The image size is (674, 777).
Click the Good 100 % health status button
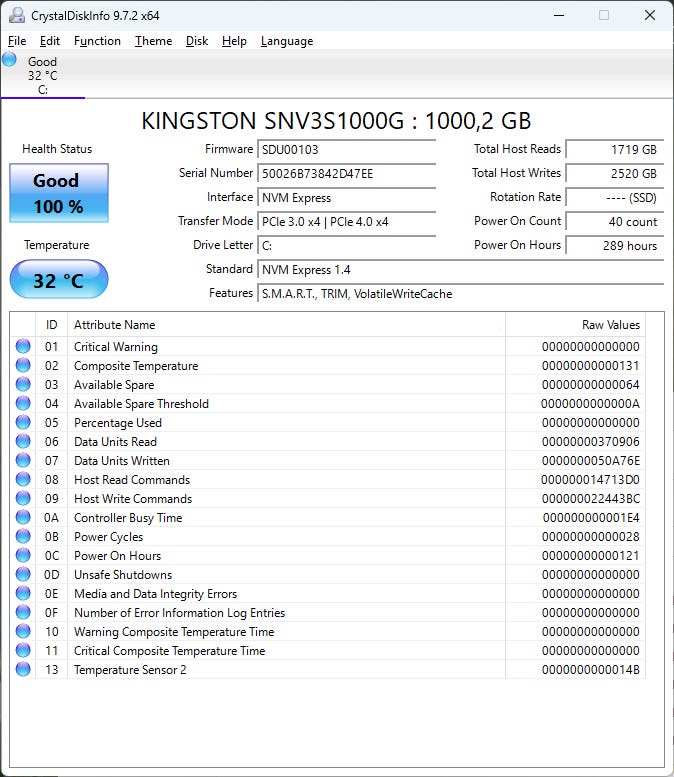point(58,193)
